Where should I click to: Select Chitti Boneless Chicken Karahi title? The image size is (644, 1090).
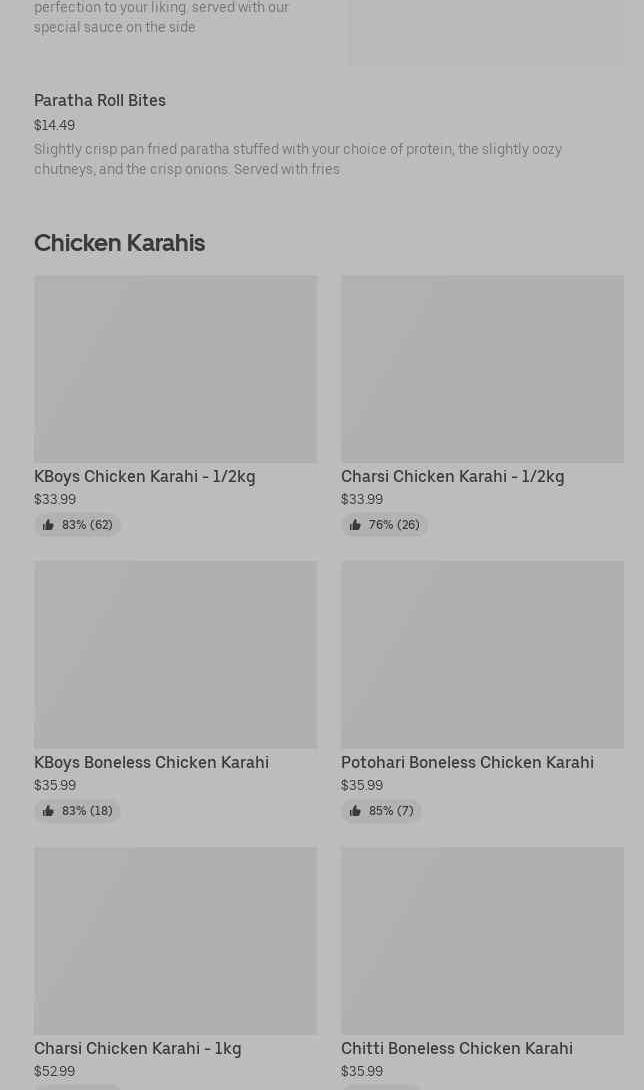(x=457, y=1048)
